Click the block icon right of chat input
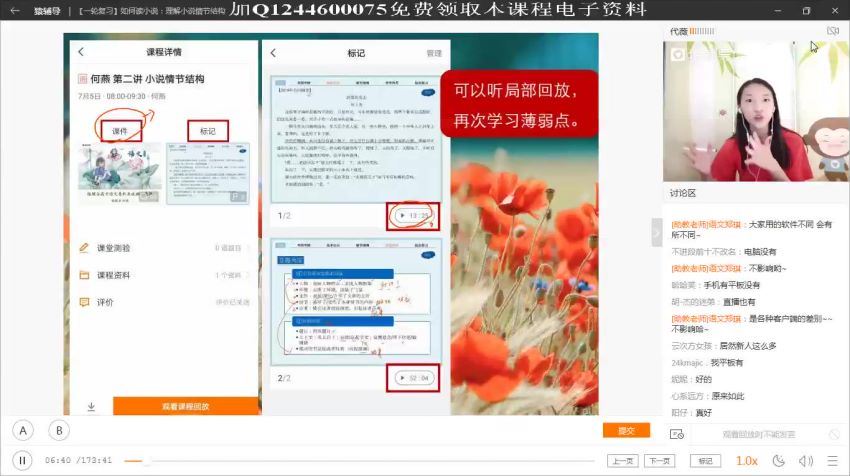Viewport: 850px width, 476px height. tap(834, 434)
